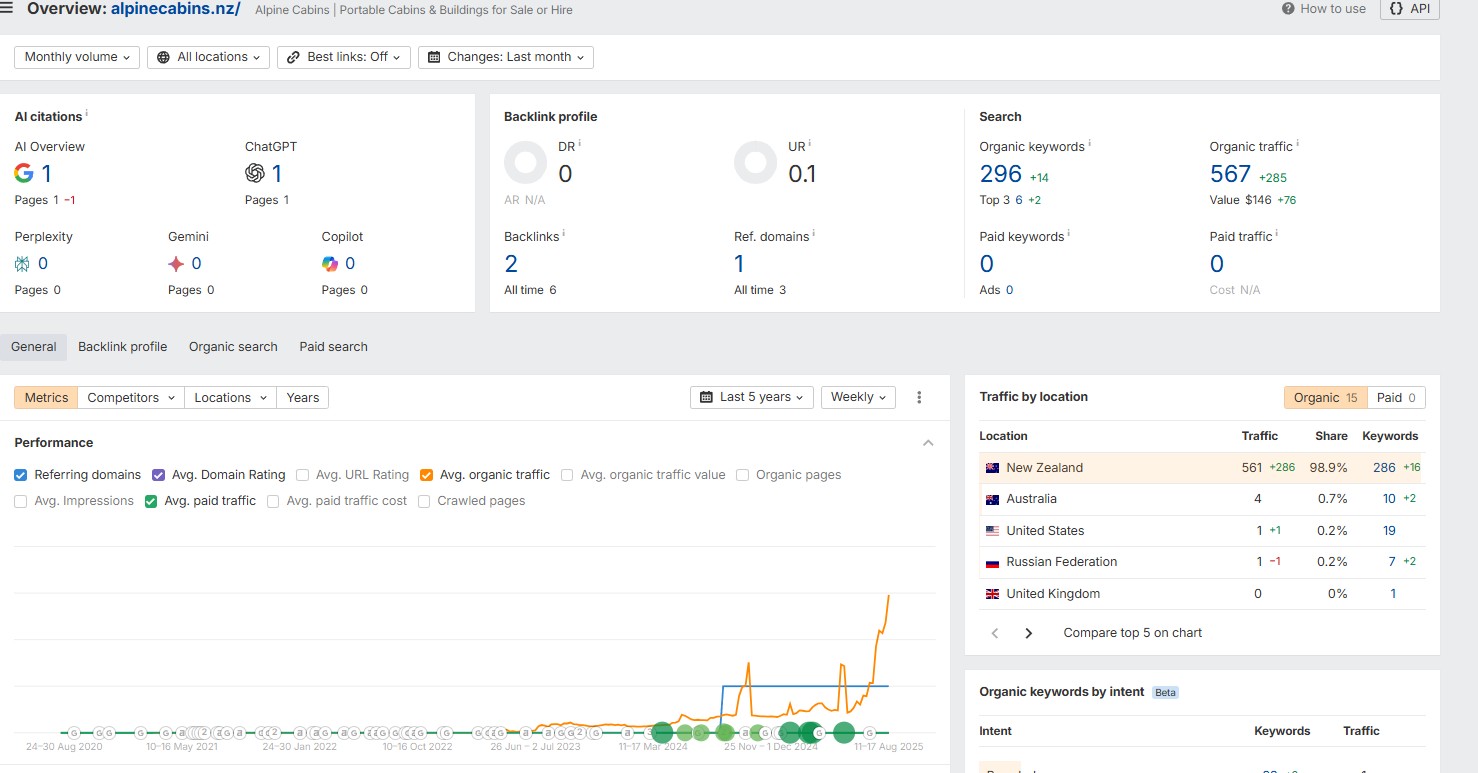This screenshot has height=773, width=1478.
Task: Enable the Organic pages checkbox
Action: (743, 475)
